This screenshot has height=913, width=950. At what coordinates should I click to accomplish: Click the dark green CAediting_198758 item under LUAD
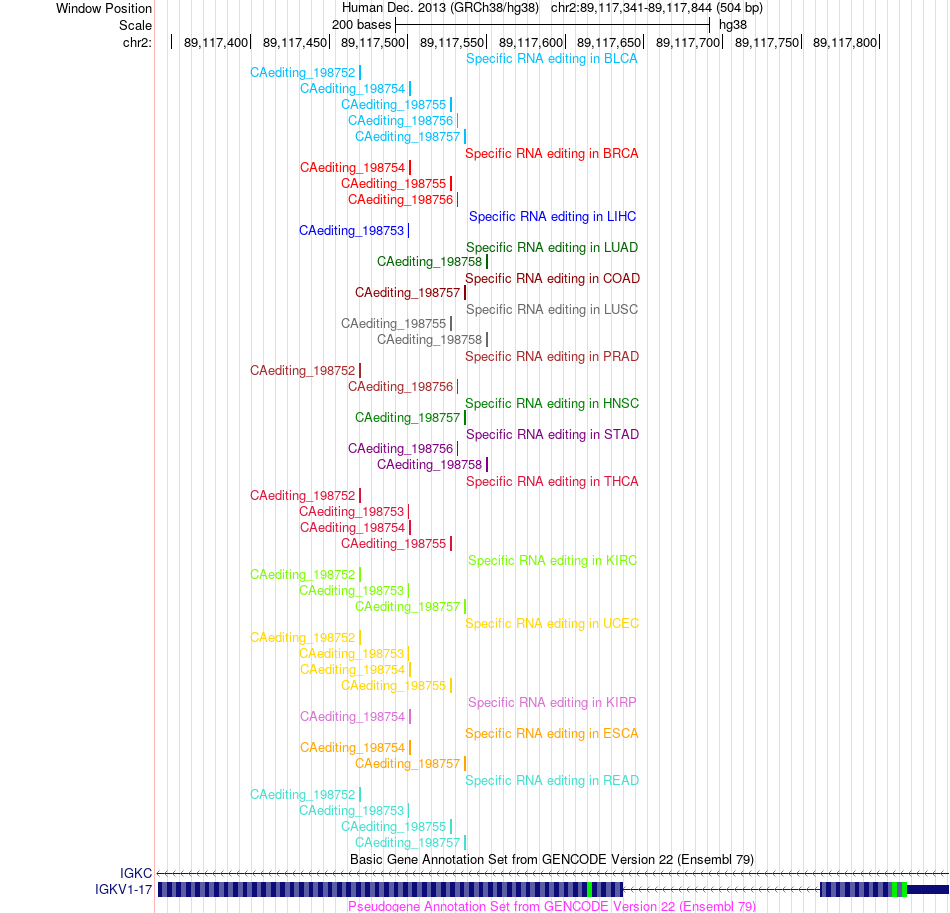tap(430, 262)
